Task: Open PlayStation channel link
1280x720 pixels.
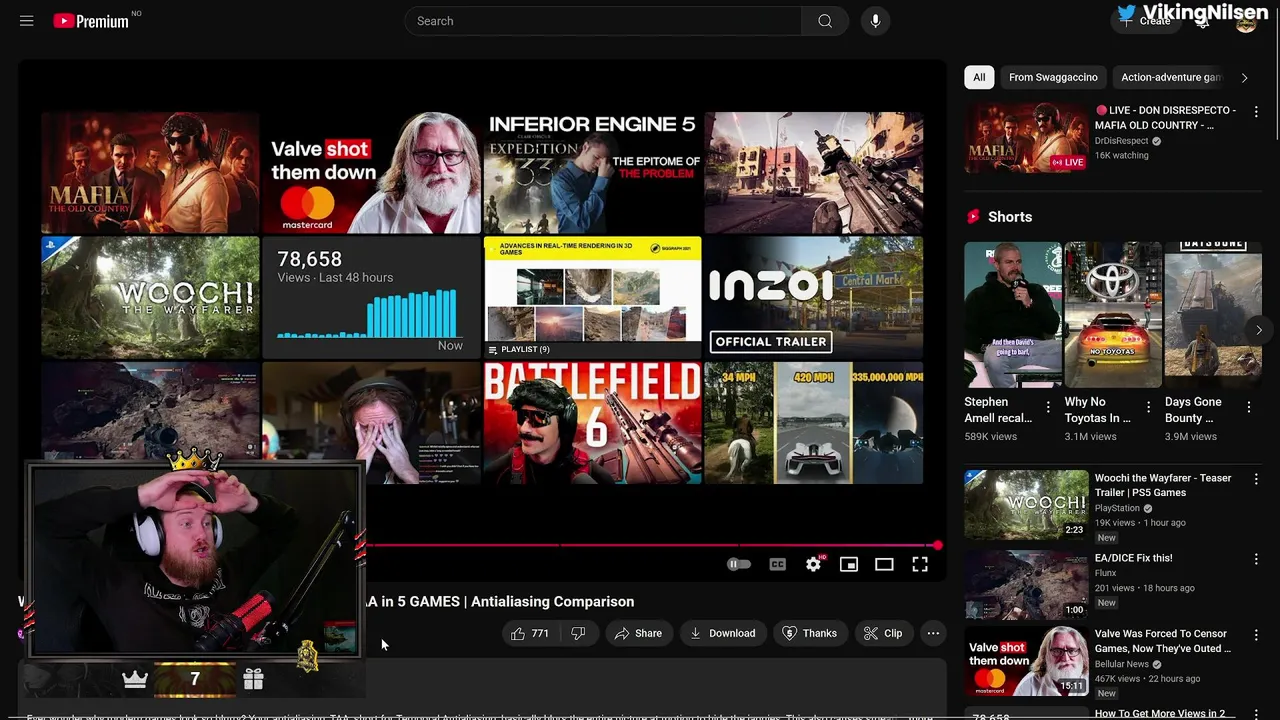Action: point(1117,508)
